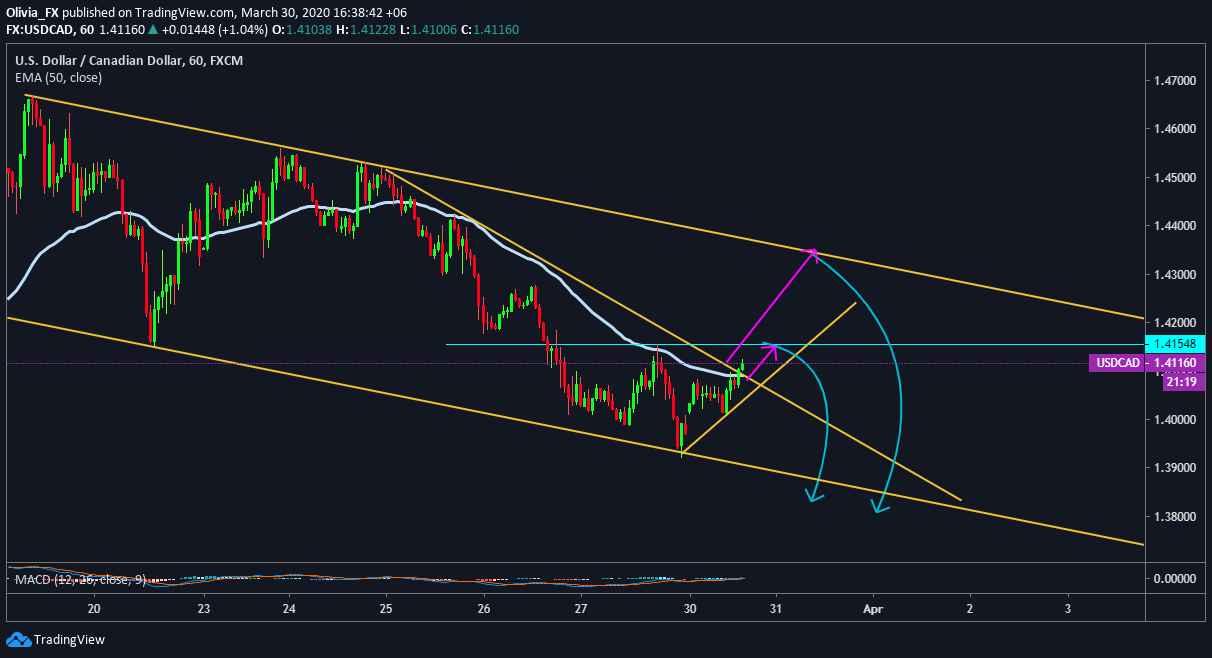Click the 1.46000 price axis label
This screenshot has height=658, width=1212.
tap(1177, 129)
